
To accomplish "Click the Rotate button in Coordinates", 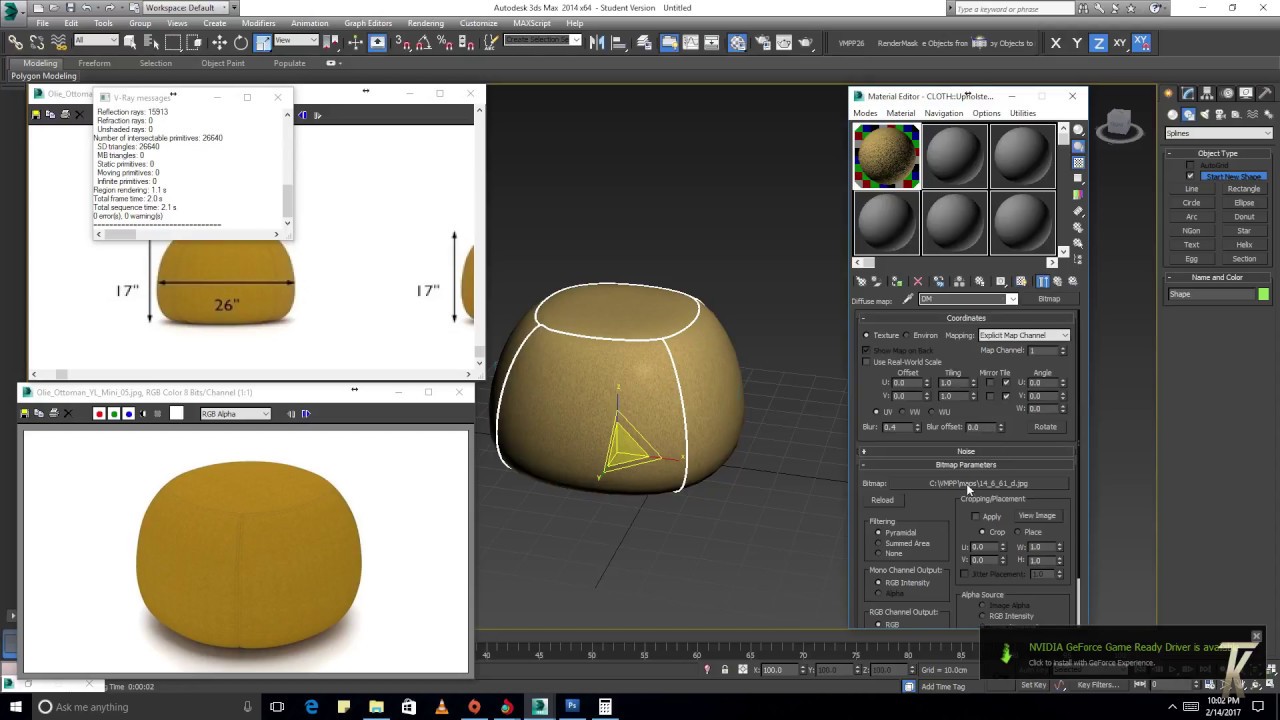I will click(x=1045, y=427).
